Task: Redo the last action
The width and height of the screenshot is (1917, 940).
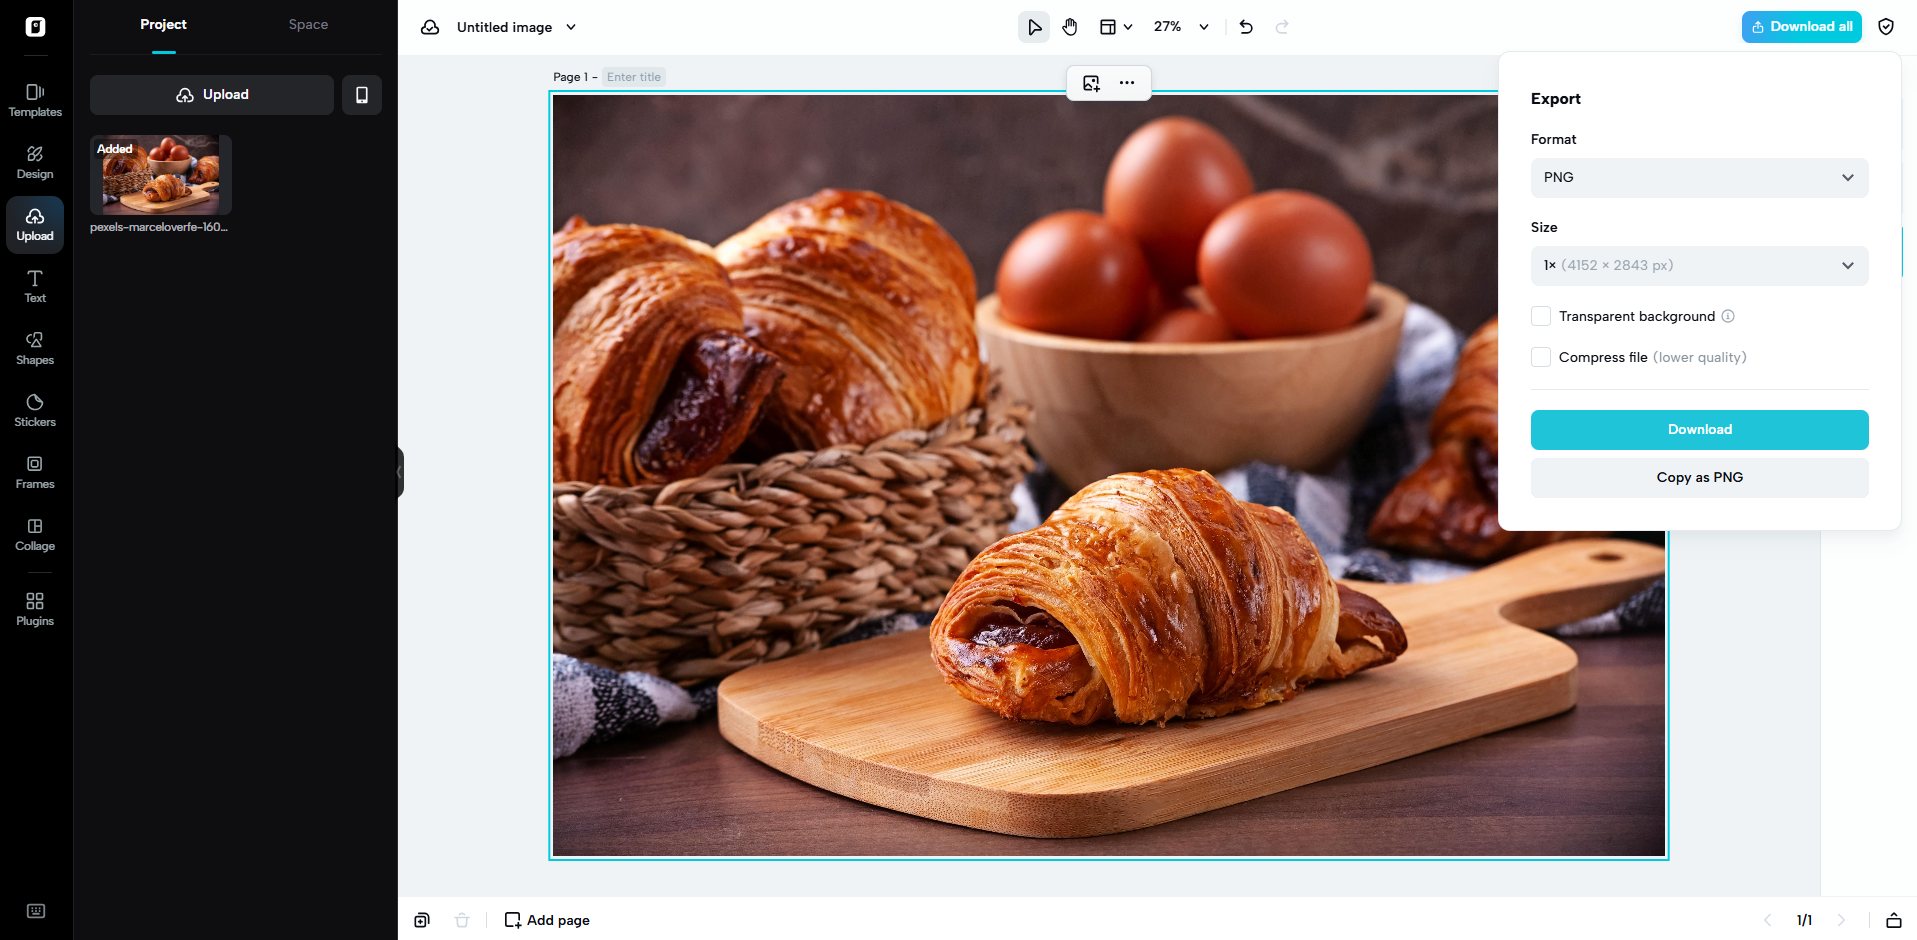Action: [x=1282, y=27]
